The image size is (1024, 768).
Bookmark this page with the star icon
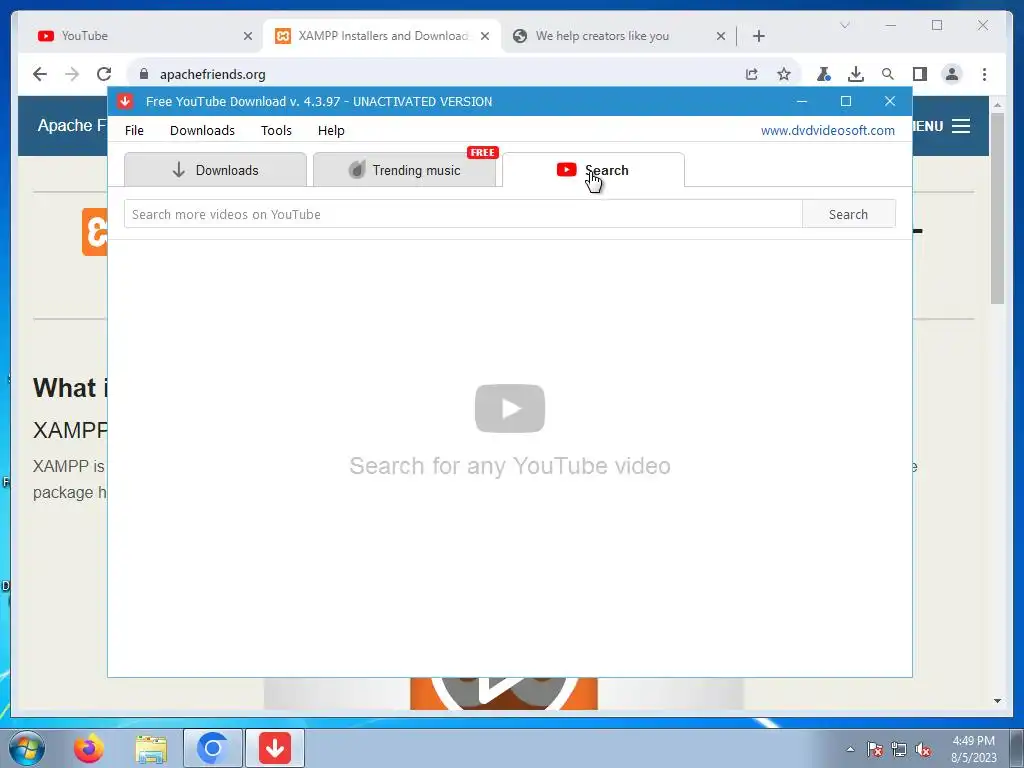coord(784,74)
